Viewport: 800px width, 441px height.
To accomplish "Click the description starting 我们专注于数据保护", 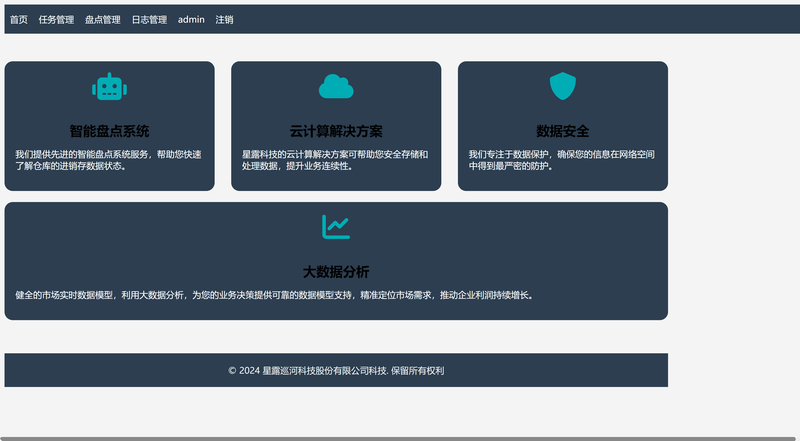I will pyautogui.click(x=562, y=160).
